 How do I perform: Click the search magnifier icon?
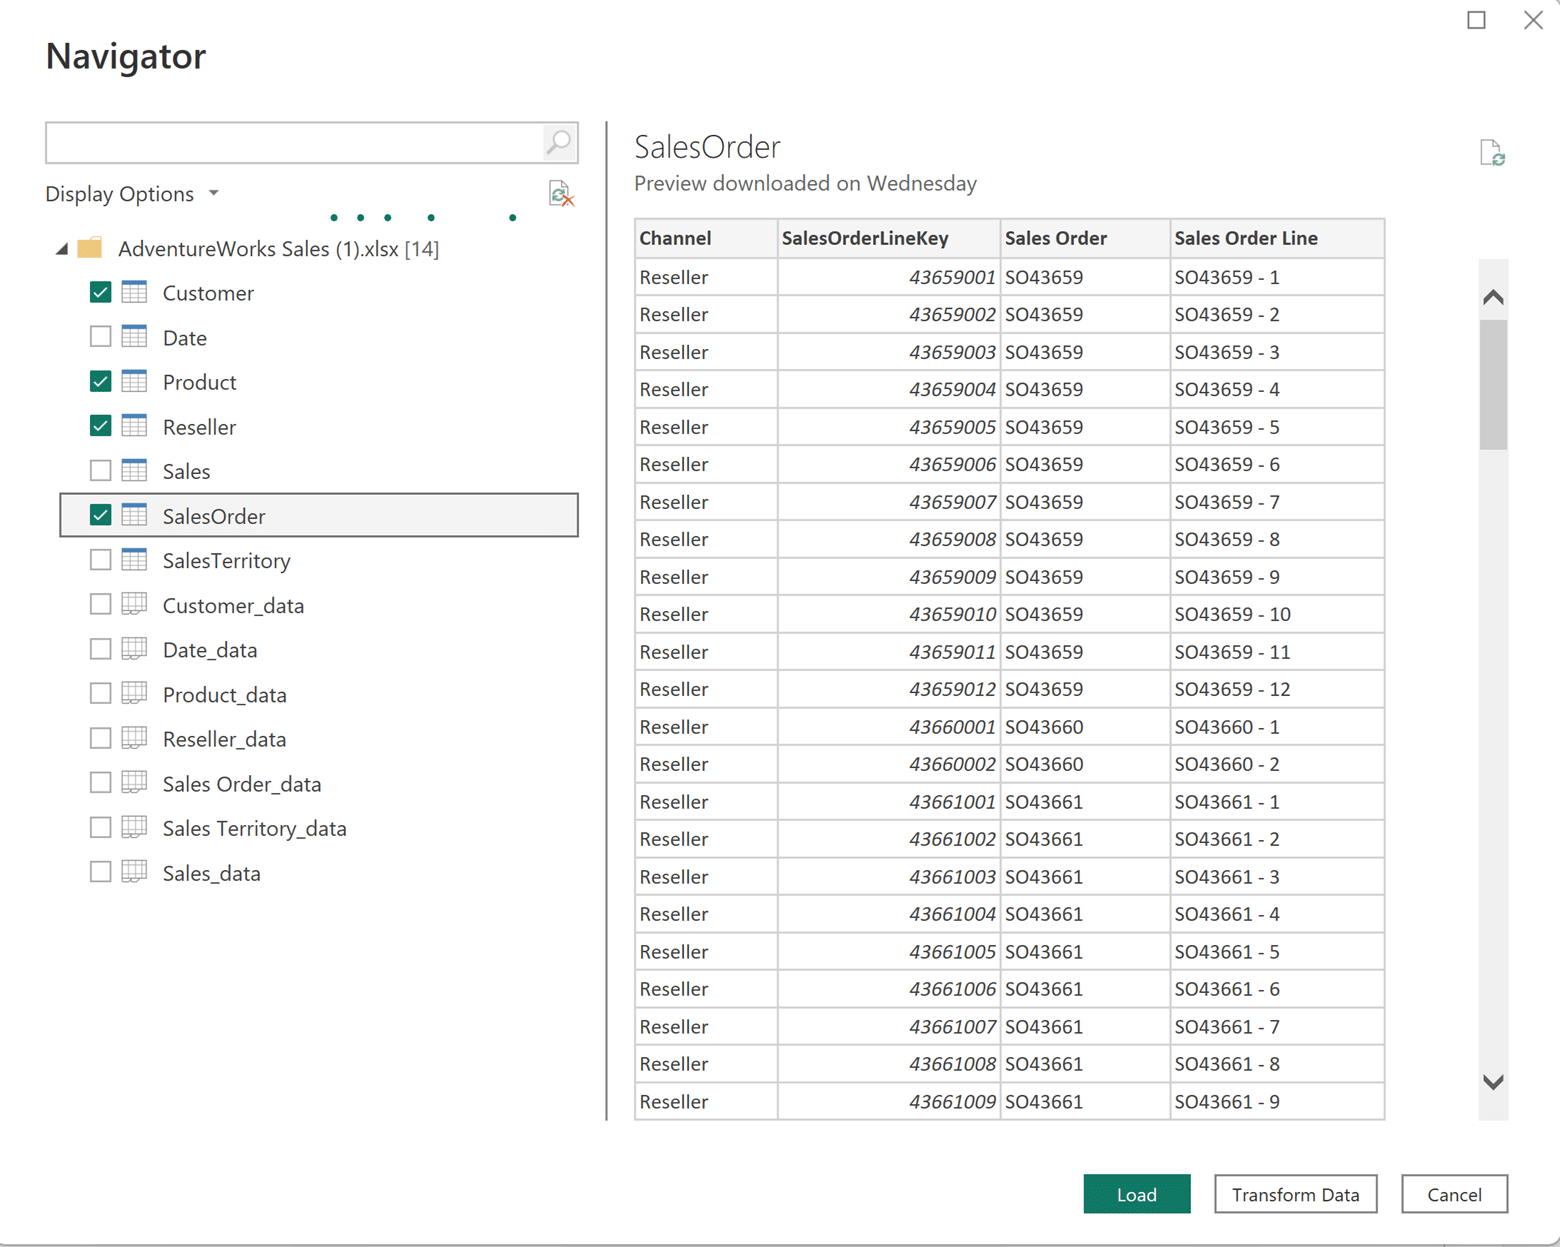pos(557,142)
